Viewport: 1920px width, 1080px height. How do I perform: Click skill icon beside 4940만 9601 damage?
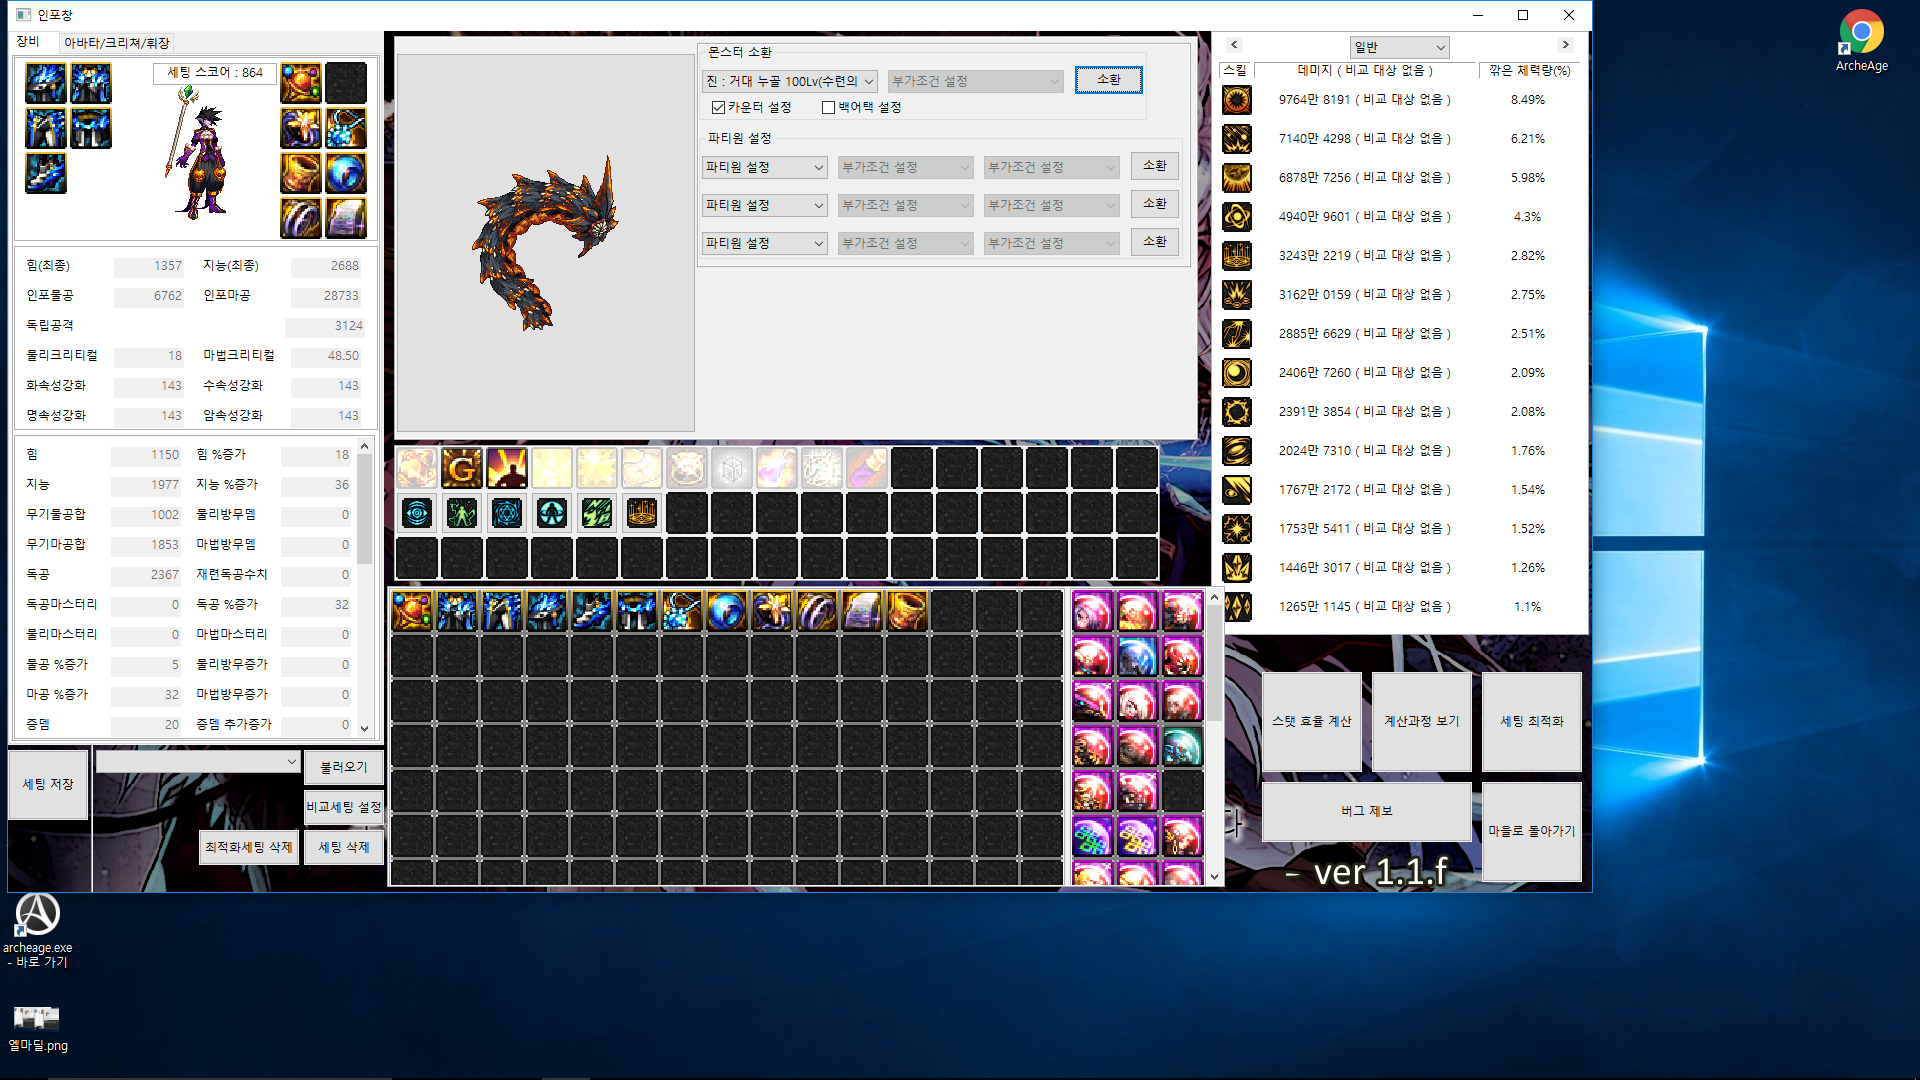tap(1237, 217)
